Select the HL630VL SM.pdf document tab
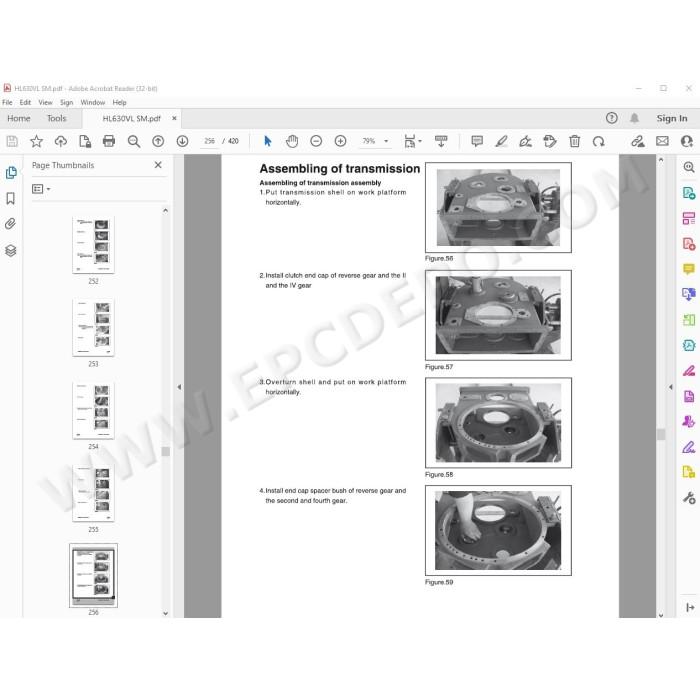Screen dimensions: 700x700 (131, 118)
